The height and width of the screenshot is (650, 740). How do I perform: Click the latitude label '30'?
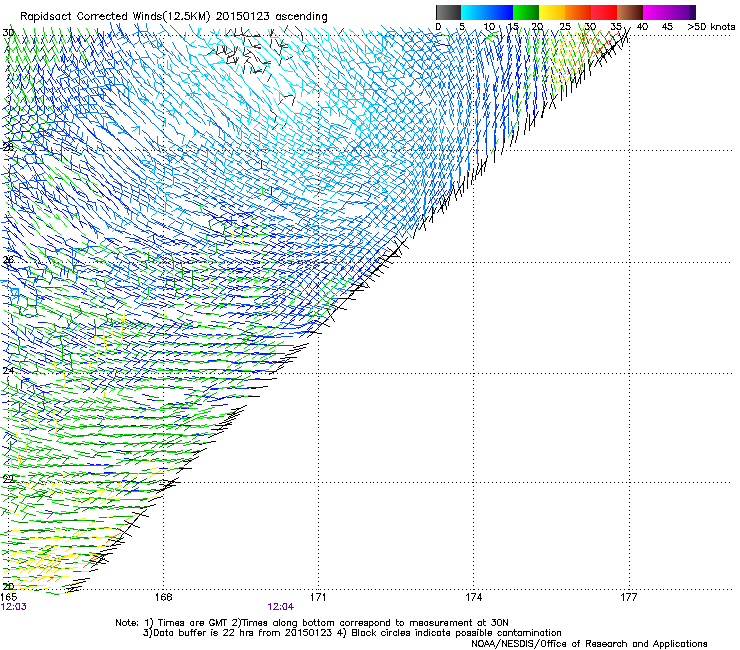(x=8, y=33)
